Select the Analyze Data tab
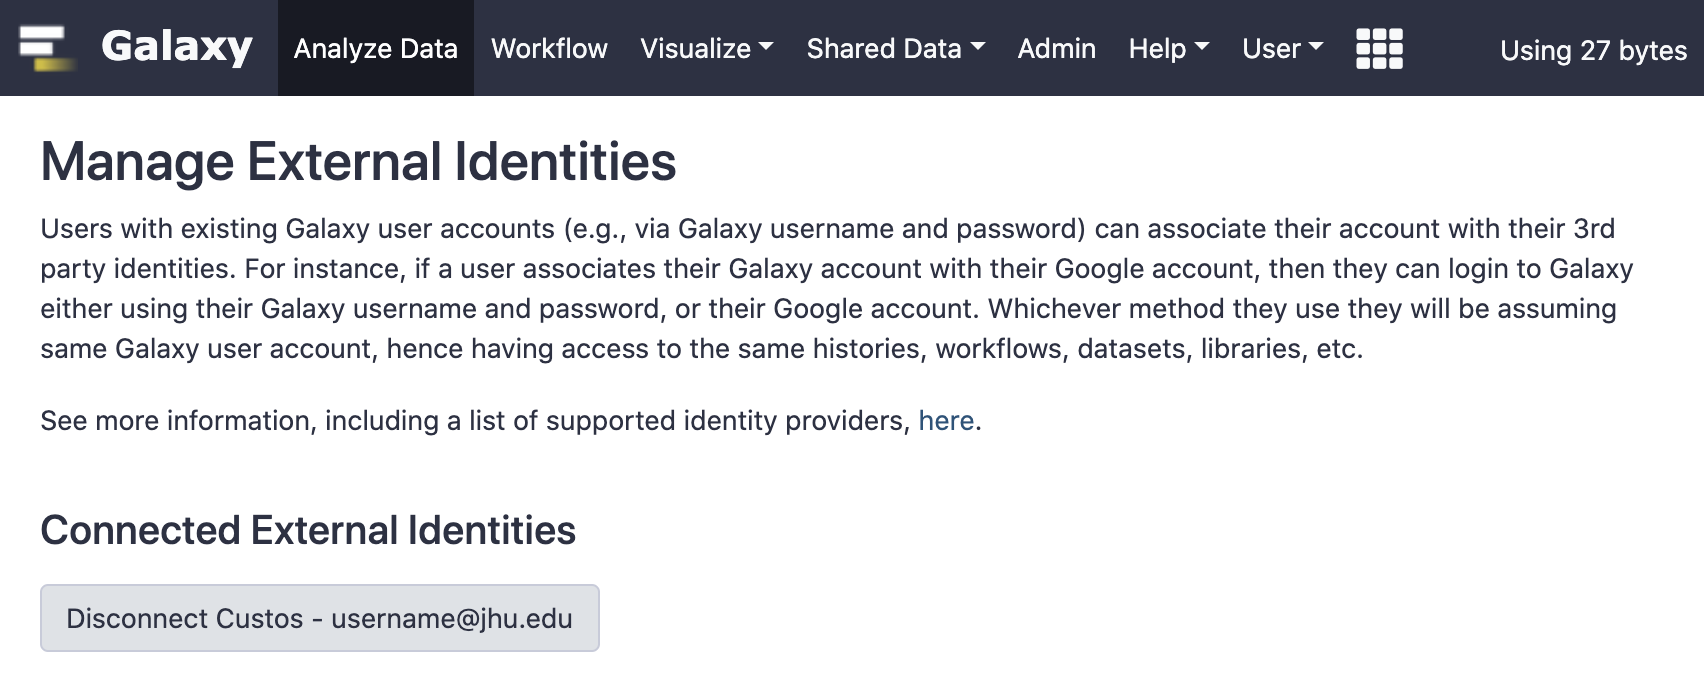Image resolution: width=1704 pixels, height=674 pixels. click(x=376, y=48)
